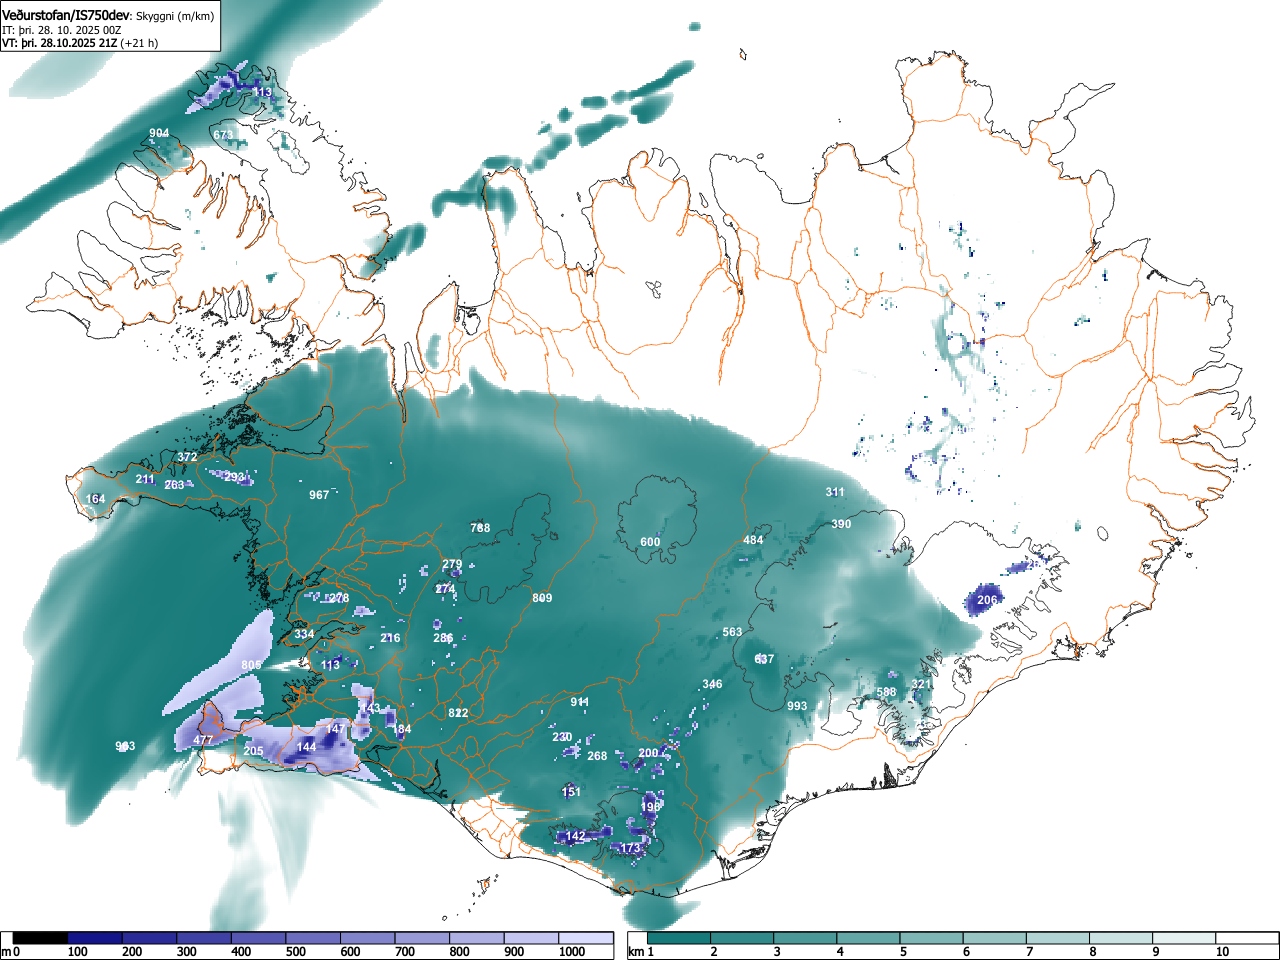Image resolution: width=1280 pixels, height=960 pixels.
Task: Click the 205 map value
Action: 253,751
